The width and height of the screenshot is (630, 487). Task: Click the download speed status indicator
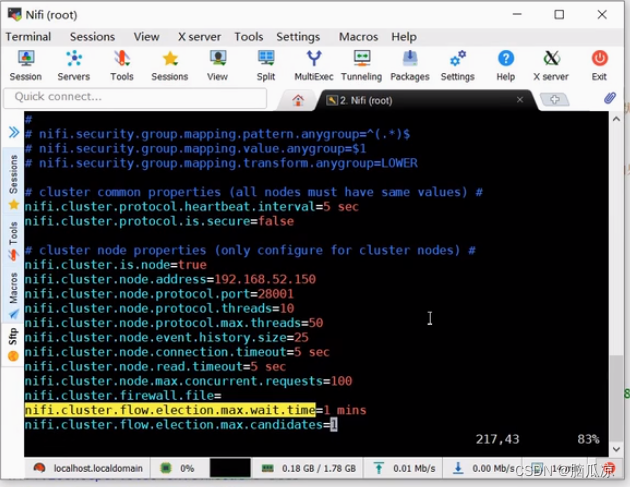coord(484,468)
